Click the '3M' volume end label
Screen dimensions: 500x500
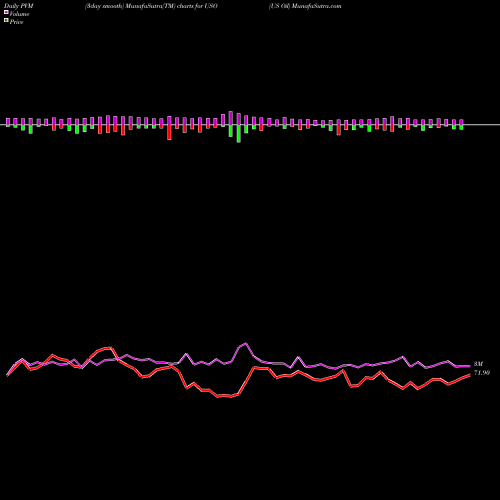pos(478,364)
